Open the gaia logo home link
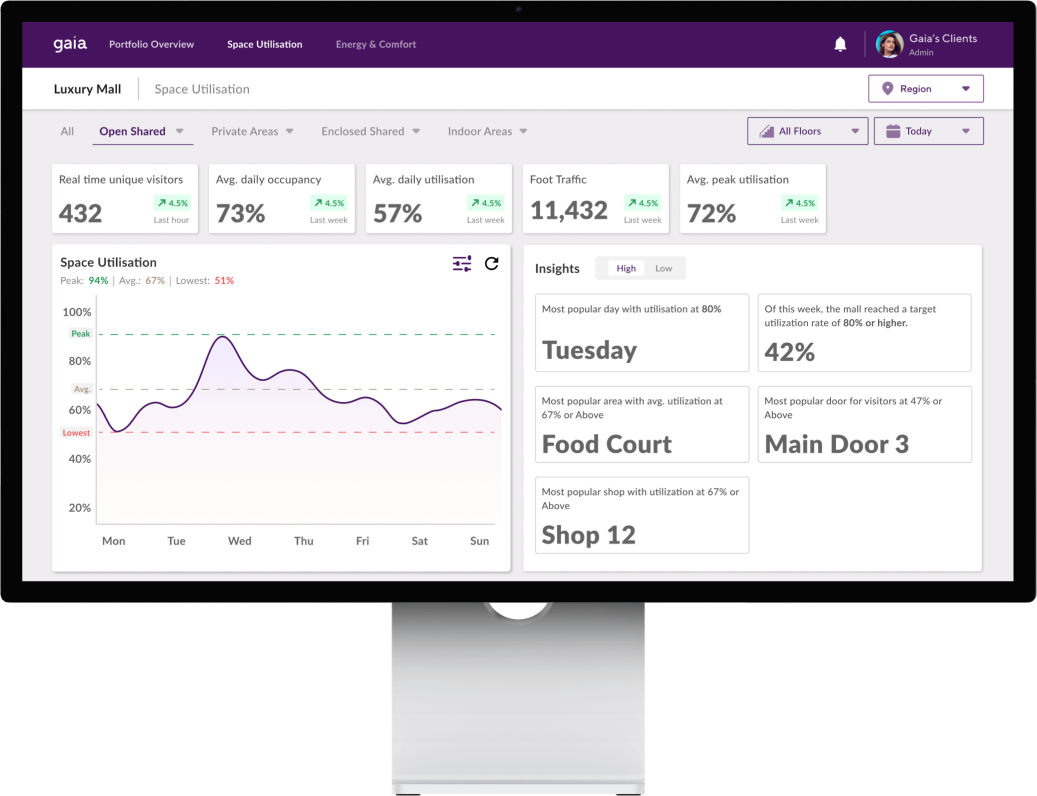 coord(69,43)
